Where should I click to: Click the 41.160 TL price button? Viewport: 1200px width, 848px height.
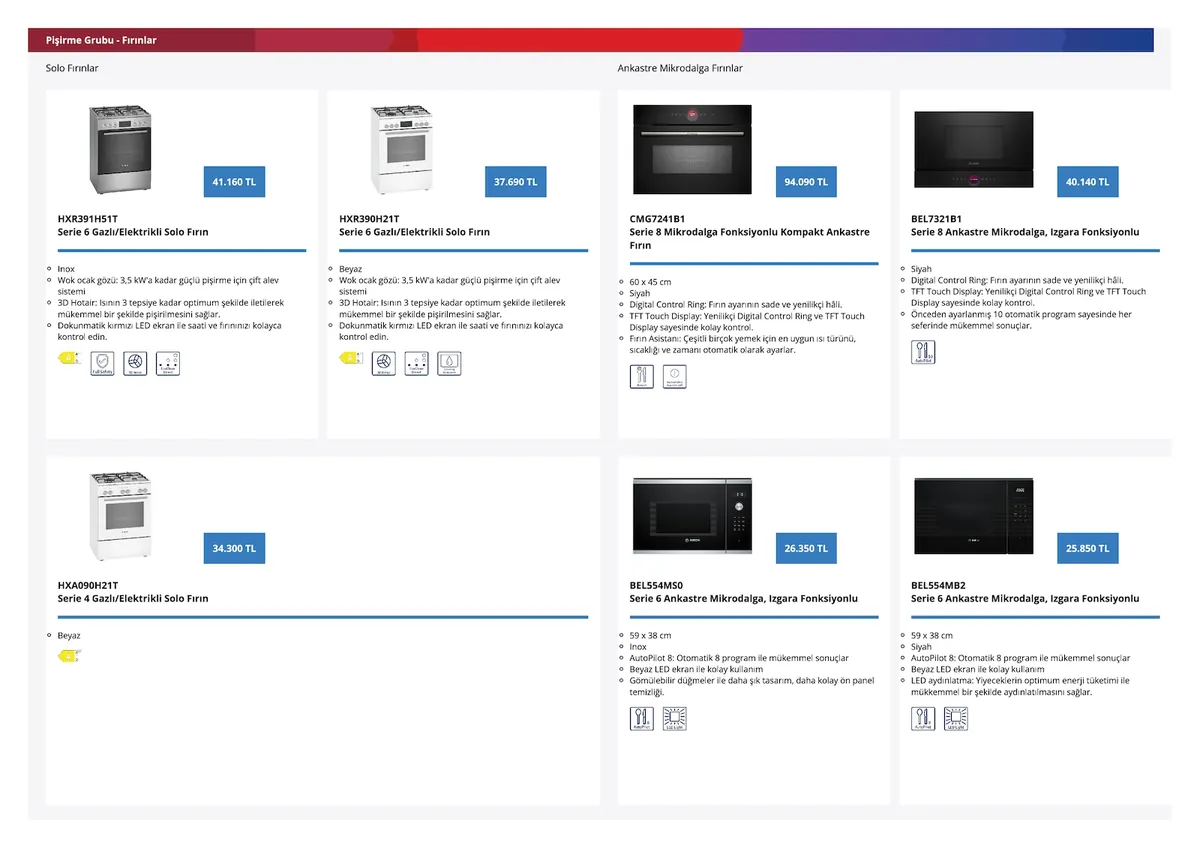click(x=234, y=182)
